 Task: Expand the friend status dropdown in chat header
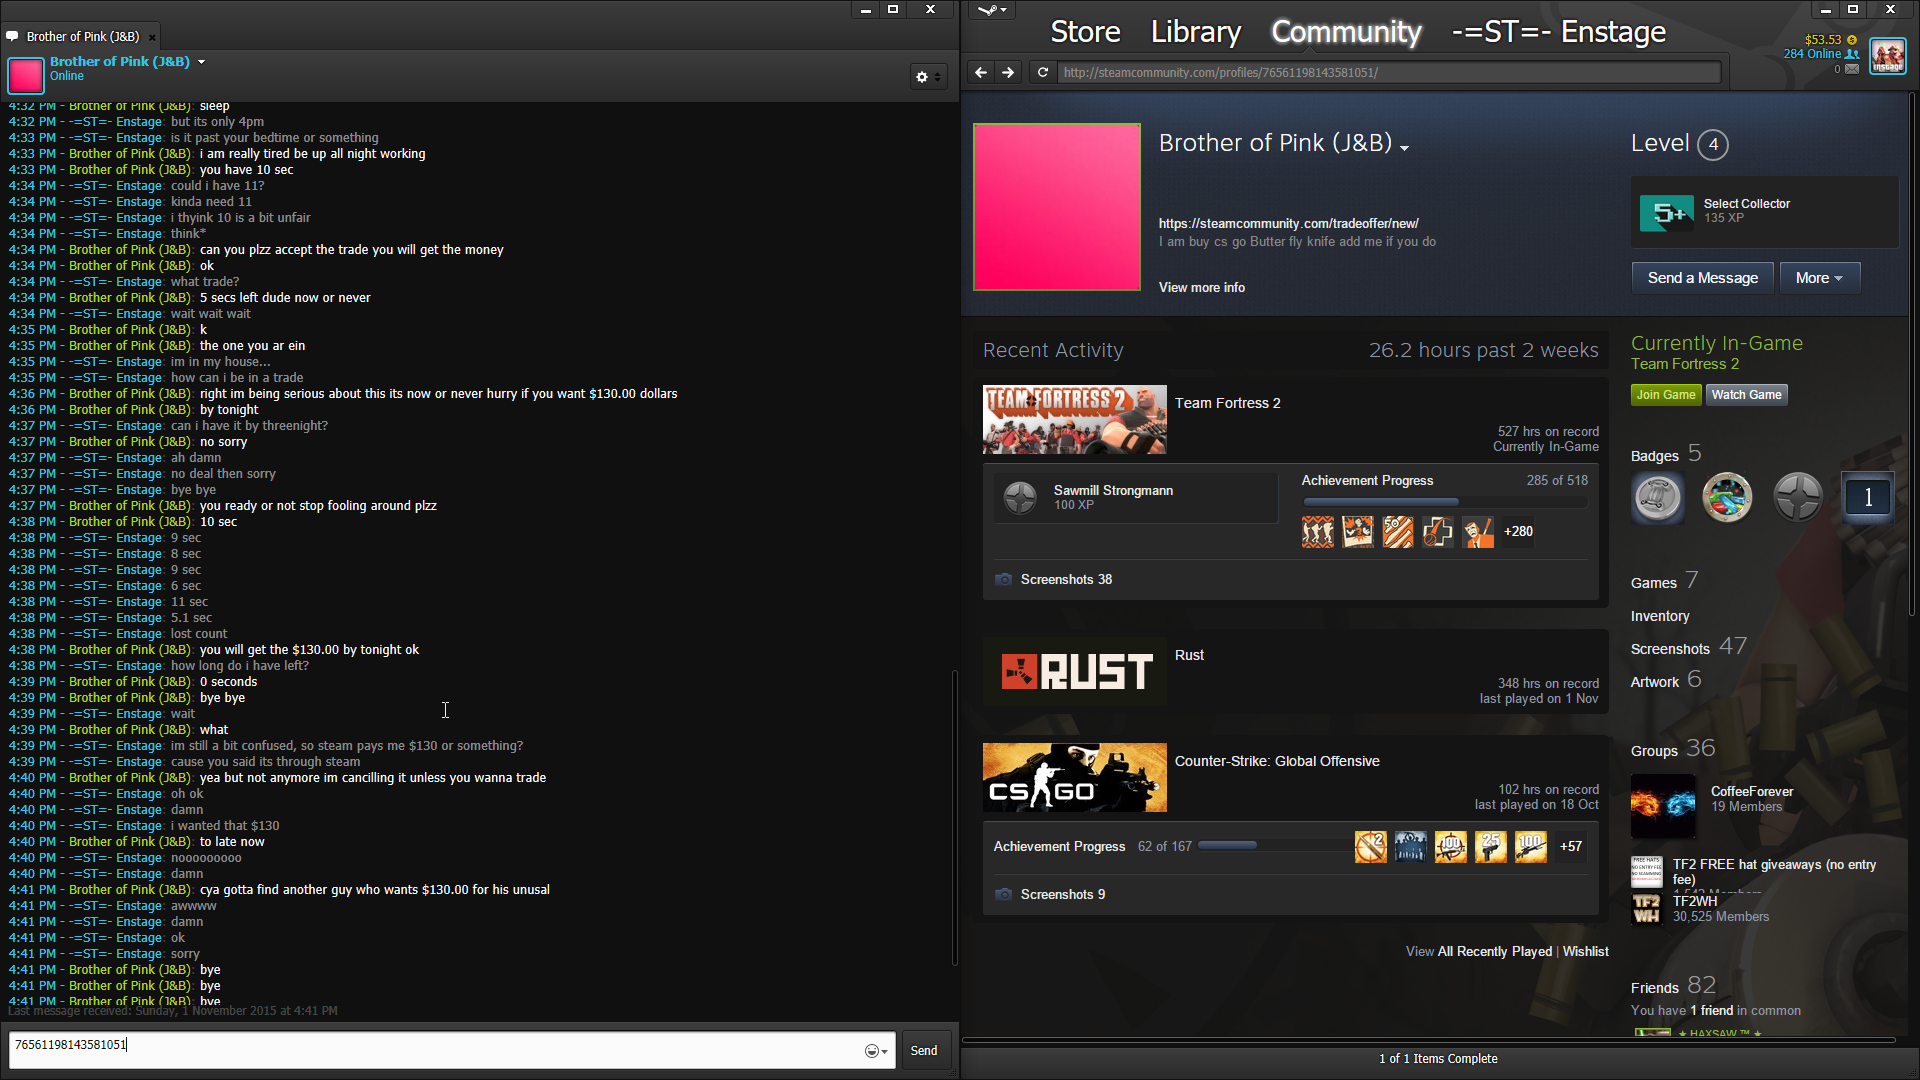click(201, 62)
